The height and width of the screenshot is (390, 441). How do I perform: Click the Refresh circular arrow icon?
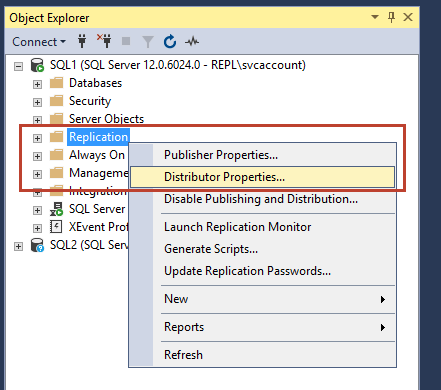tap(170, 41)
